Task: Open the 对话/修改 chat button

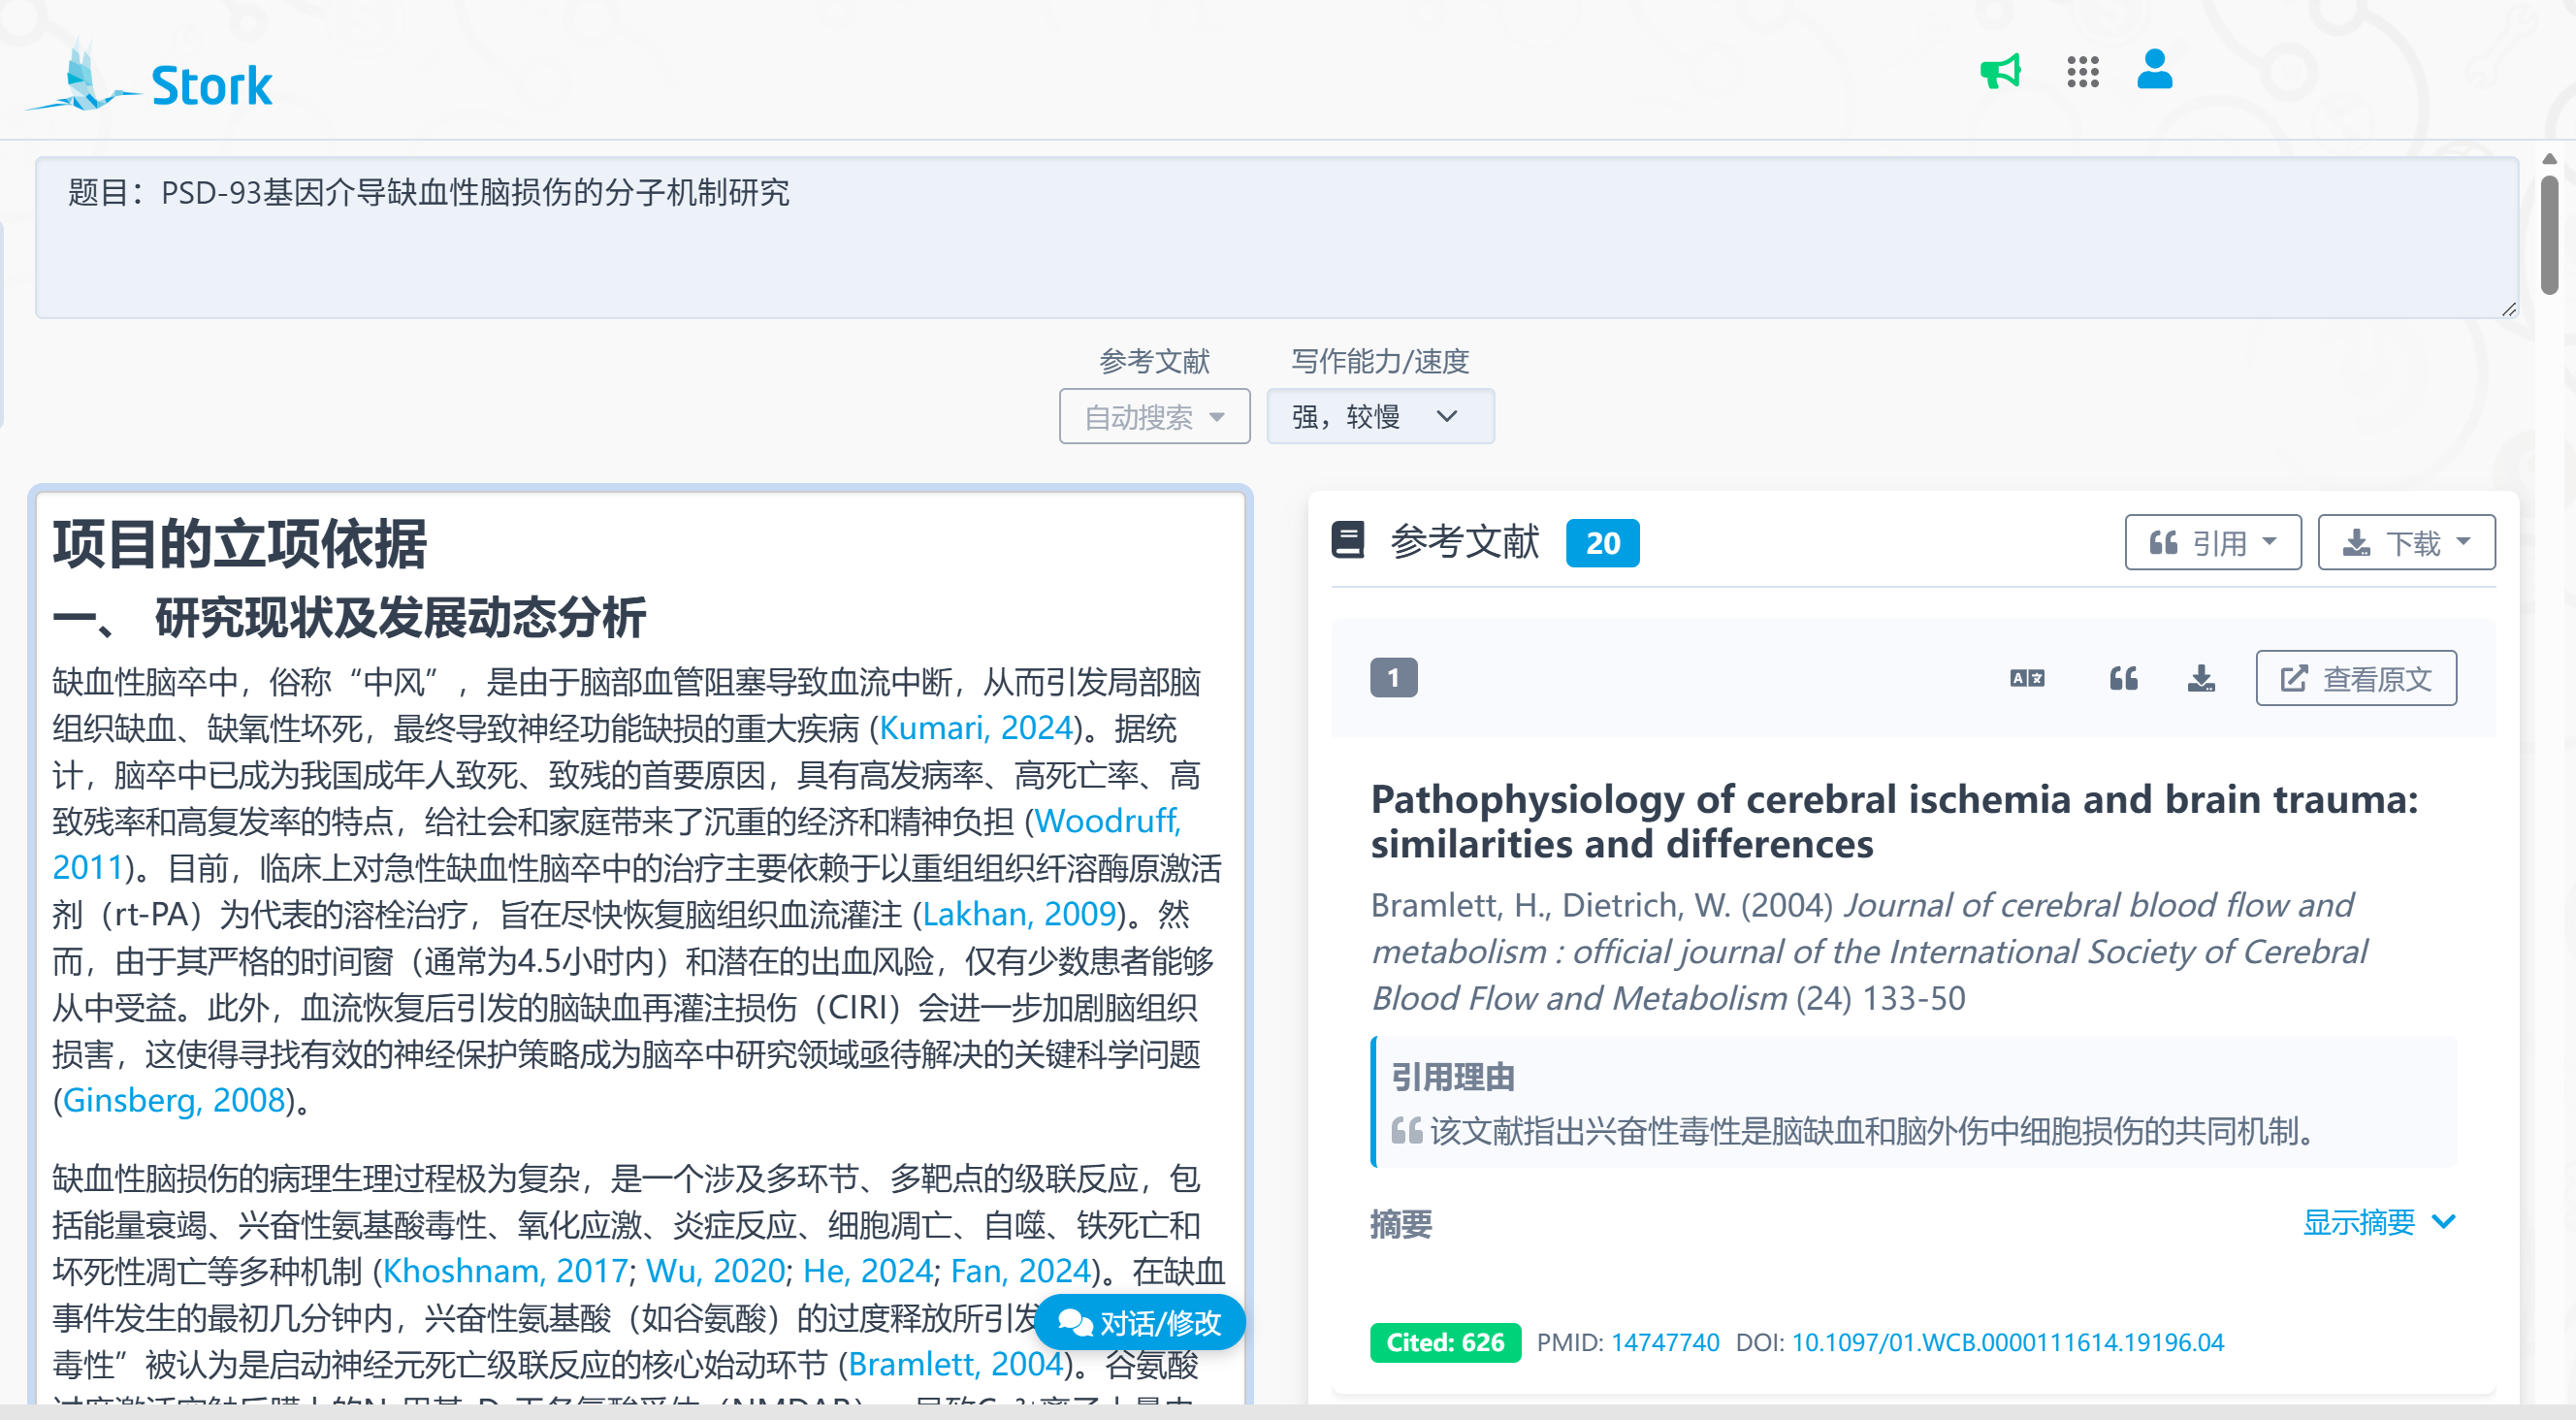Action: pyautogui.click(x=1140, y=1322)
